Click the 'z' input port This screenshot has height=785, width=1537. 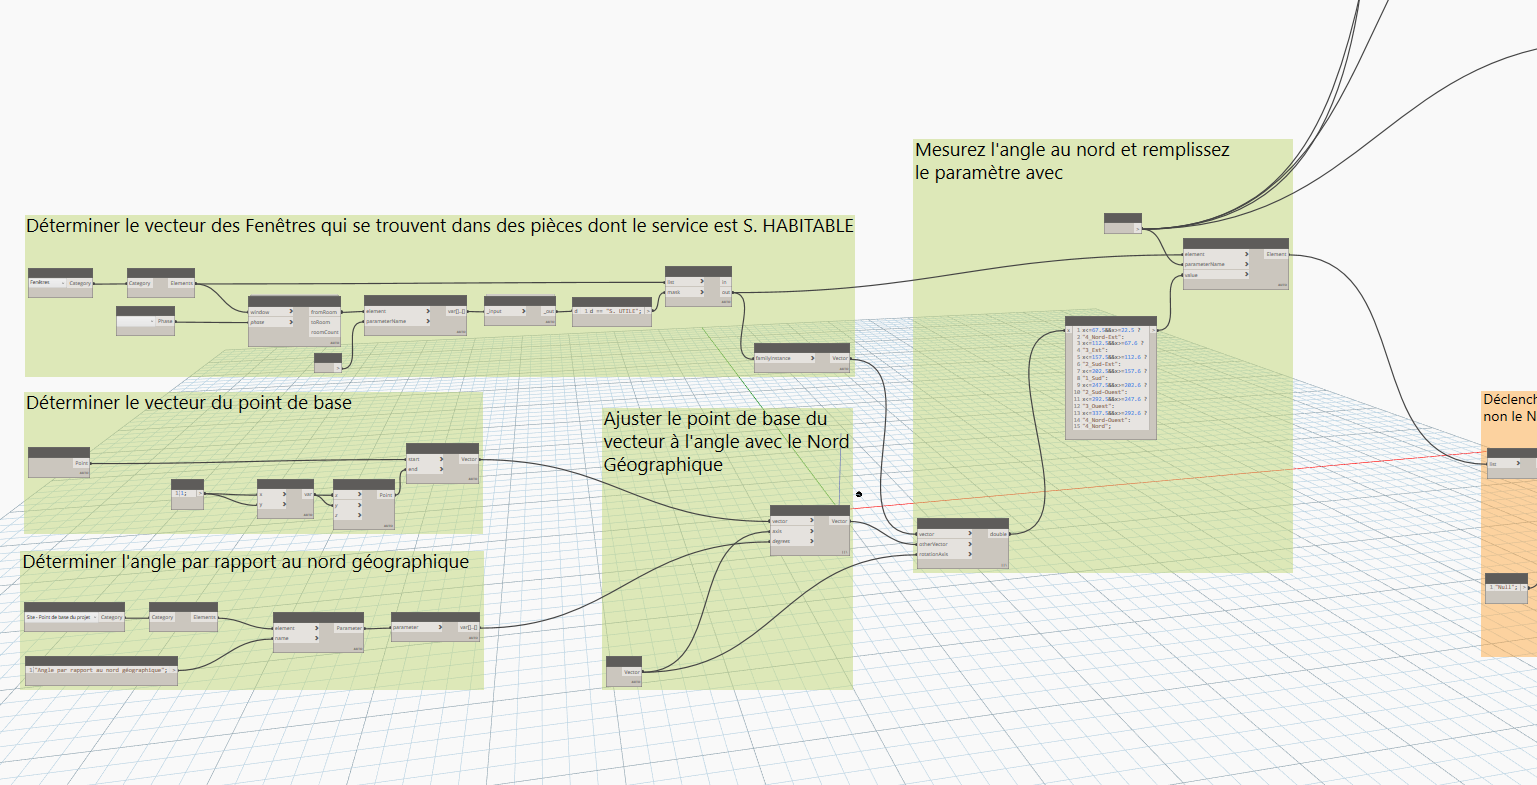coord(350,515)
